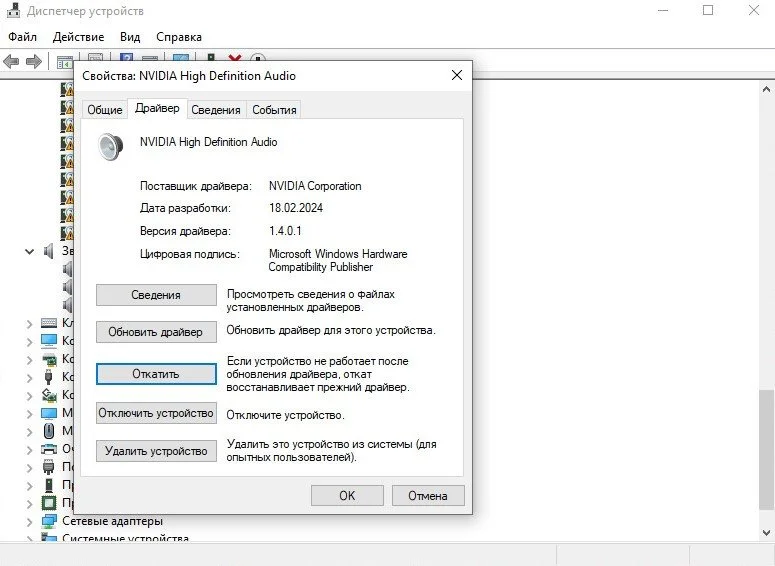The width and height of the screenshot is (775, 566).
Task: Switch to the События tab
Action: [x=274, y=110]
